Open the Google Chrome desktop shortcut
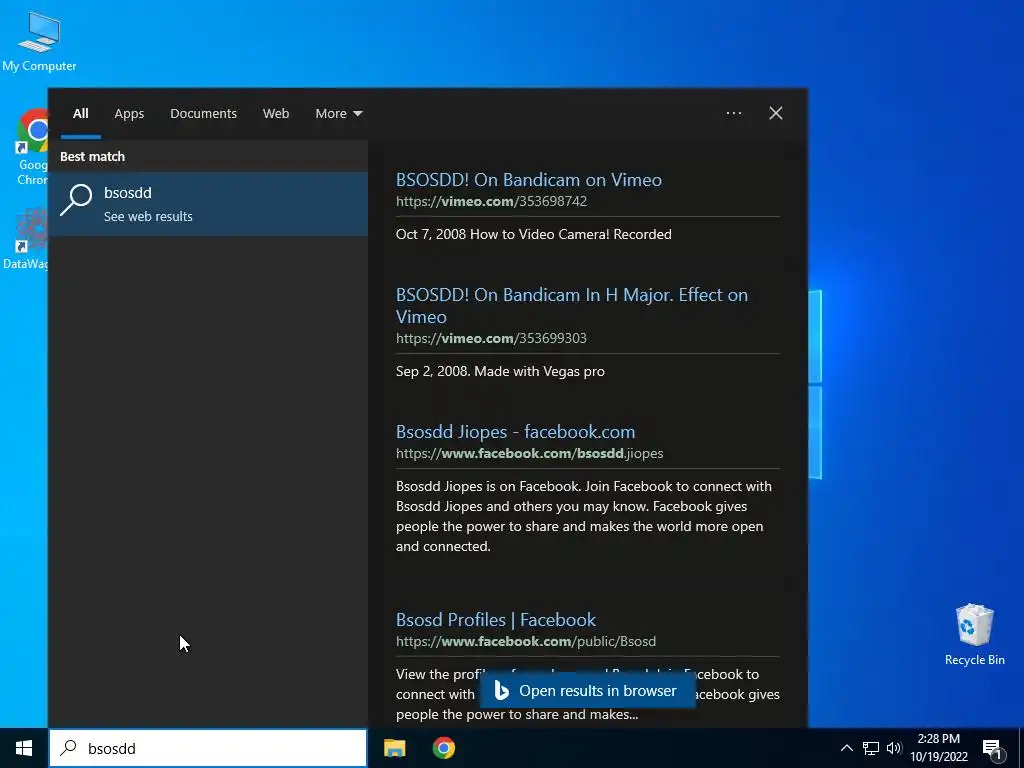The height and width of the screenshot is (768, 1024). [x=31, y=148]
